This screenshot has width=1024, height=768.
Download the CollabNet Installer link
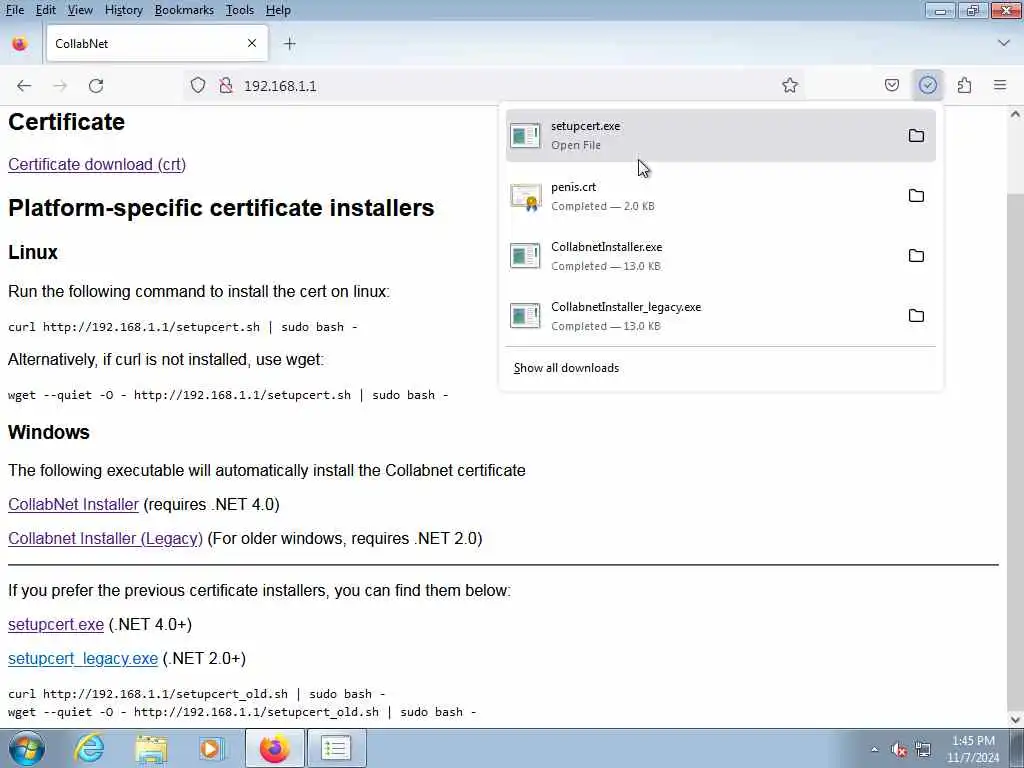click(73, 504)
